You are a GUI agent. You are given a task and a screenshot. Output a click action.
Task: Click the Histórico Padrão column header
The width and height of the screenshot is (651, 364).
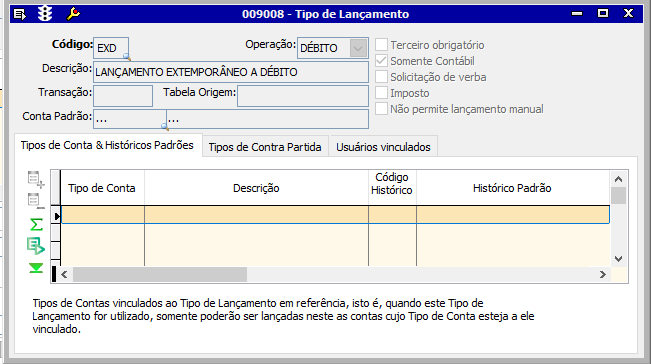coord(513,188)
